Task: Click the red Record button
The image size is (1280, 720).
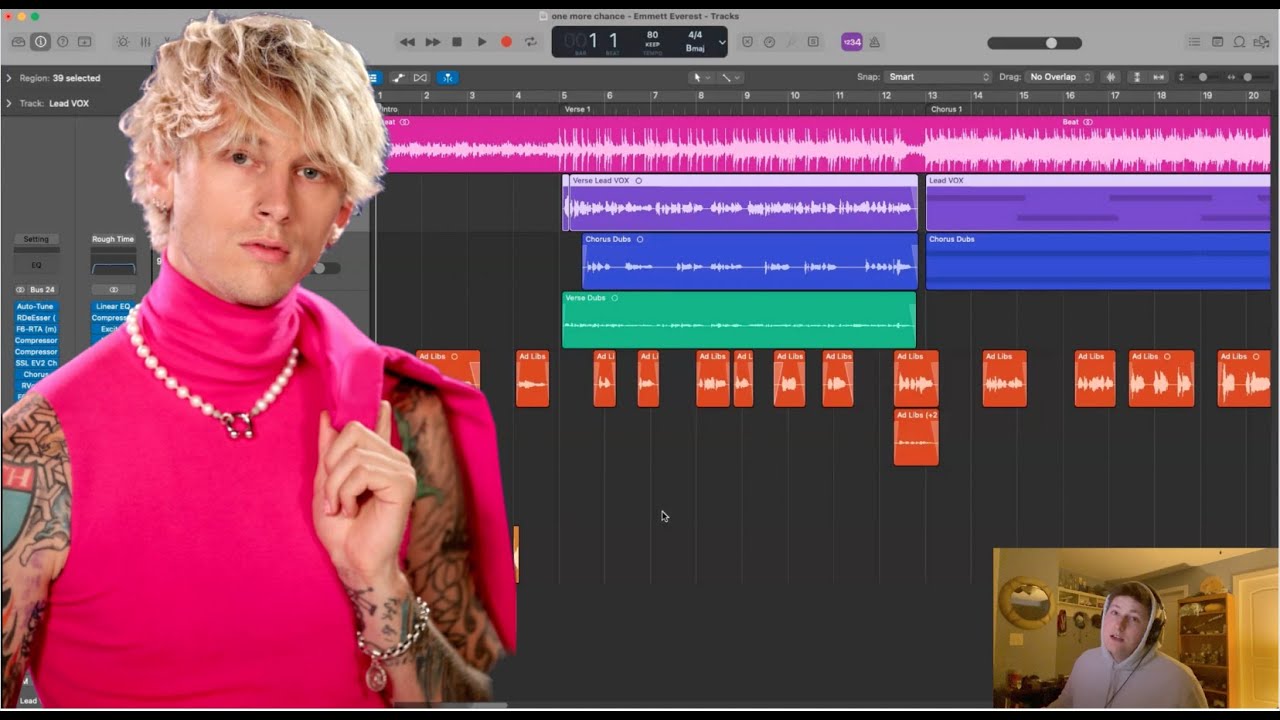Action: pyautogui.click(x=506, y=42)
